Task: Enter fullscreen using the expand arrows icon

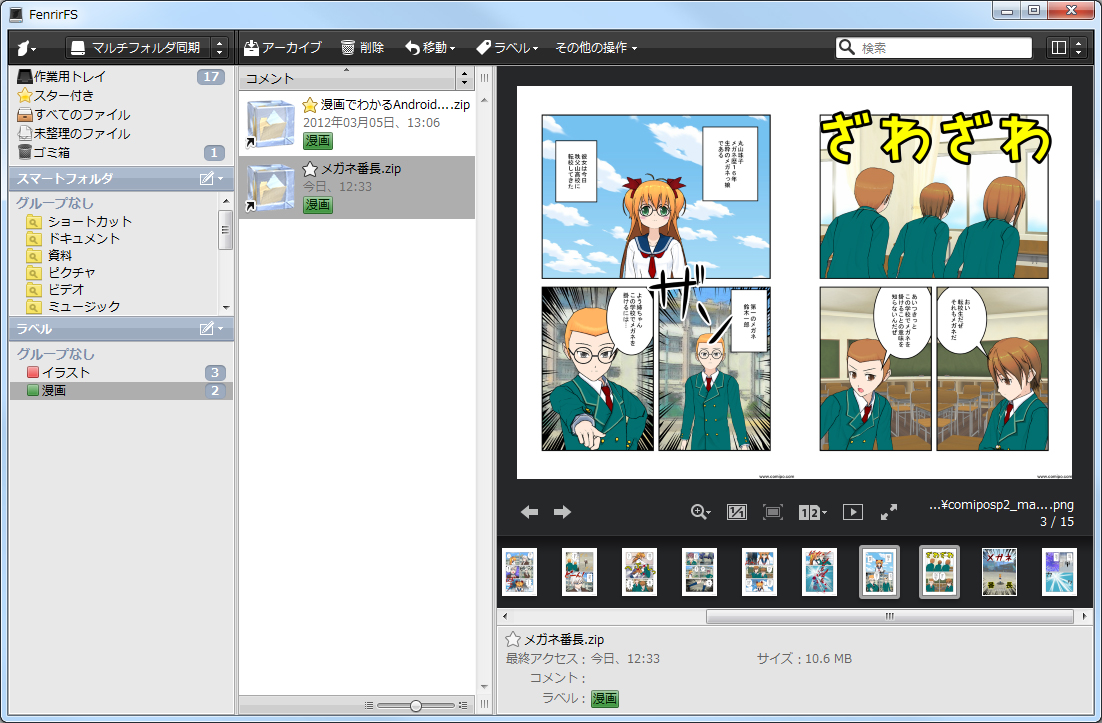Action: click(x=888, y=511)
